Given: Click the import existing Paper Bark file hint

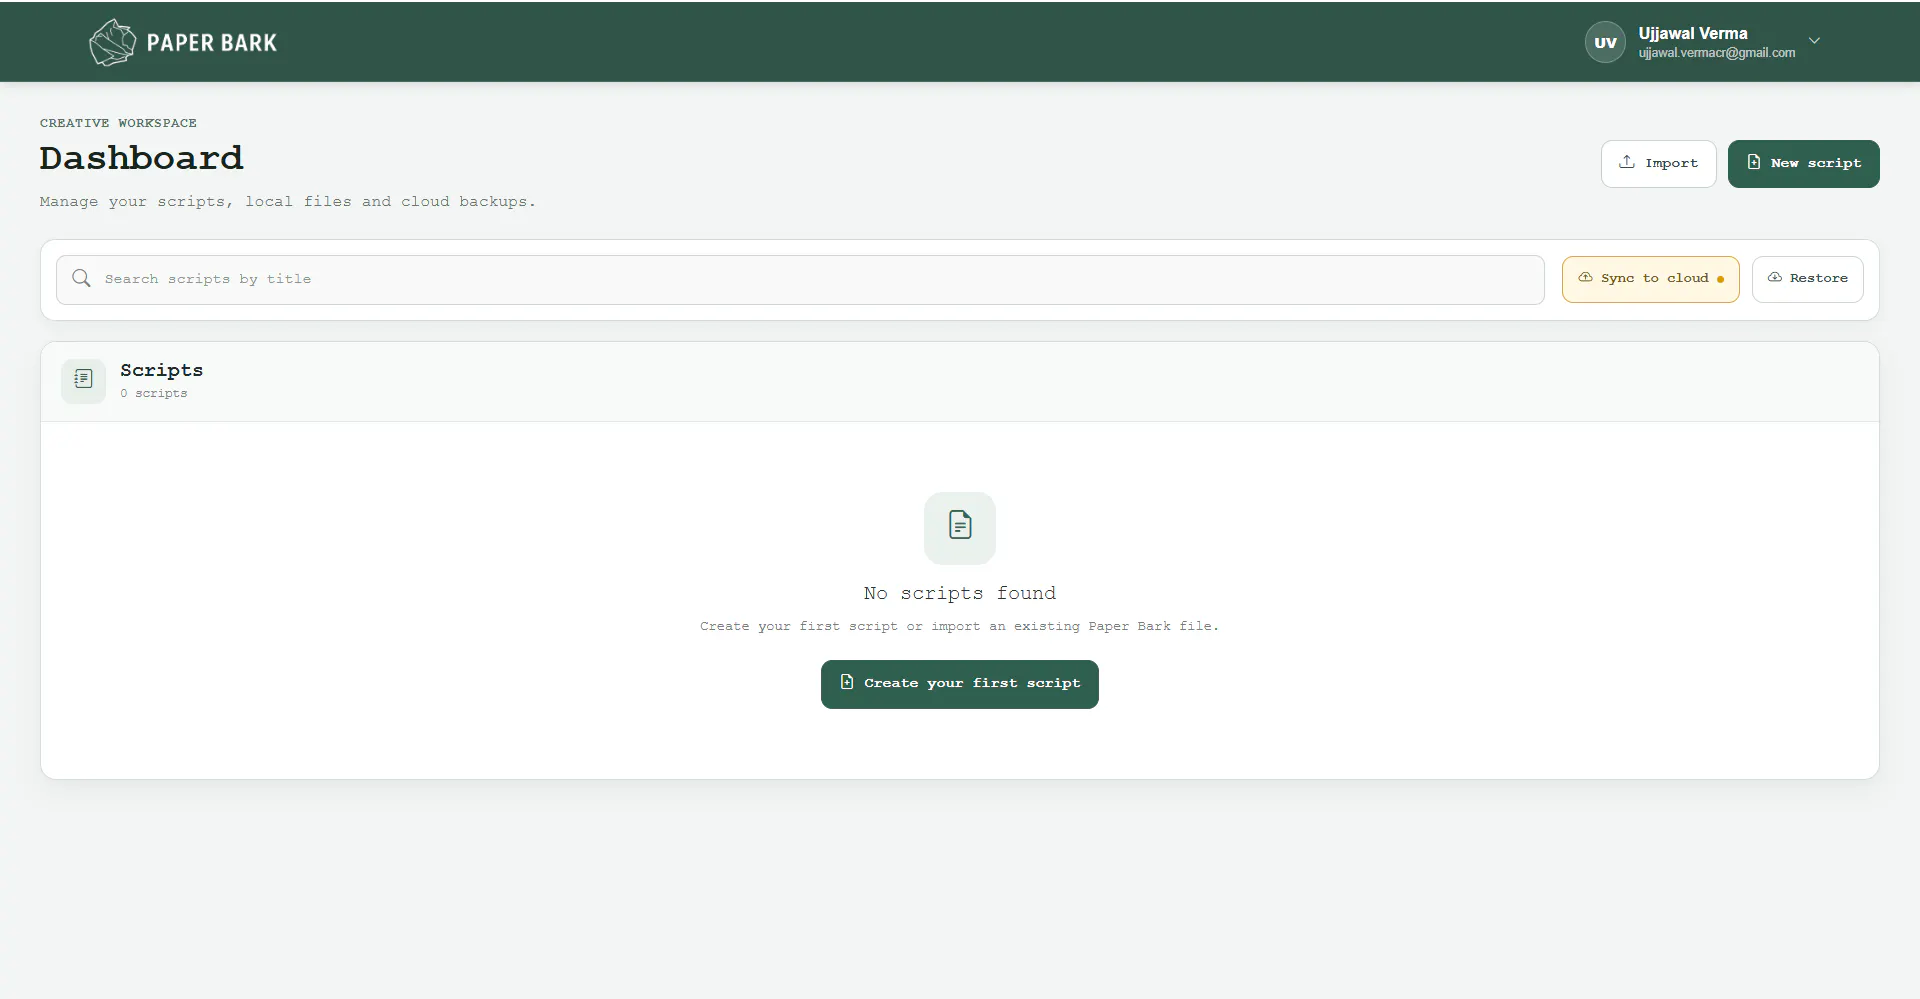Looking at the screenshot, I should [959, 626].
